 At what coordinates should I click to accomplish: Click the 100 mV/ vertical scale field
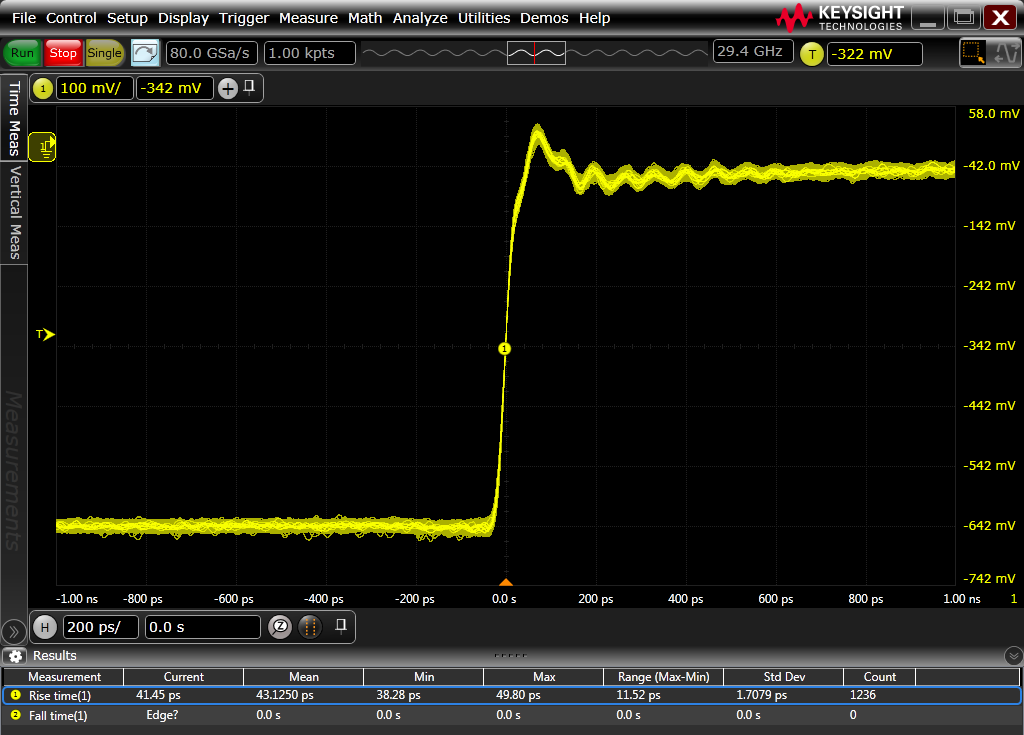click(x=94, y=88)
